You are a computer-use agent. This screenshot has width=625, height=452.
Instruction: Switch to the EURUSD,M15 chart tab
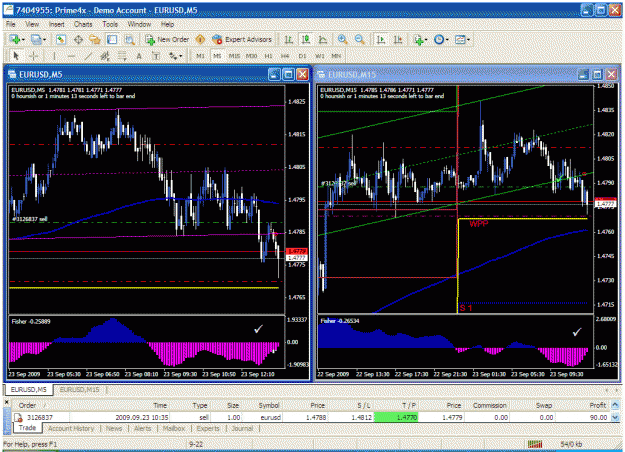(x=79, y=389)
